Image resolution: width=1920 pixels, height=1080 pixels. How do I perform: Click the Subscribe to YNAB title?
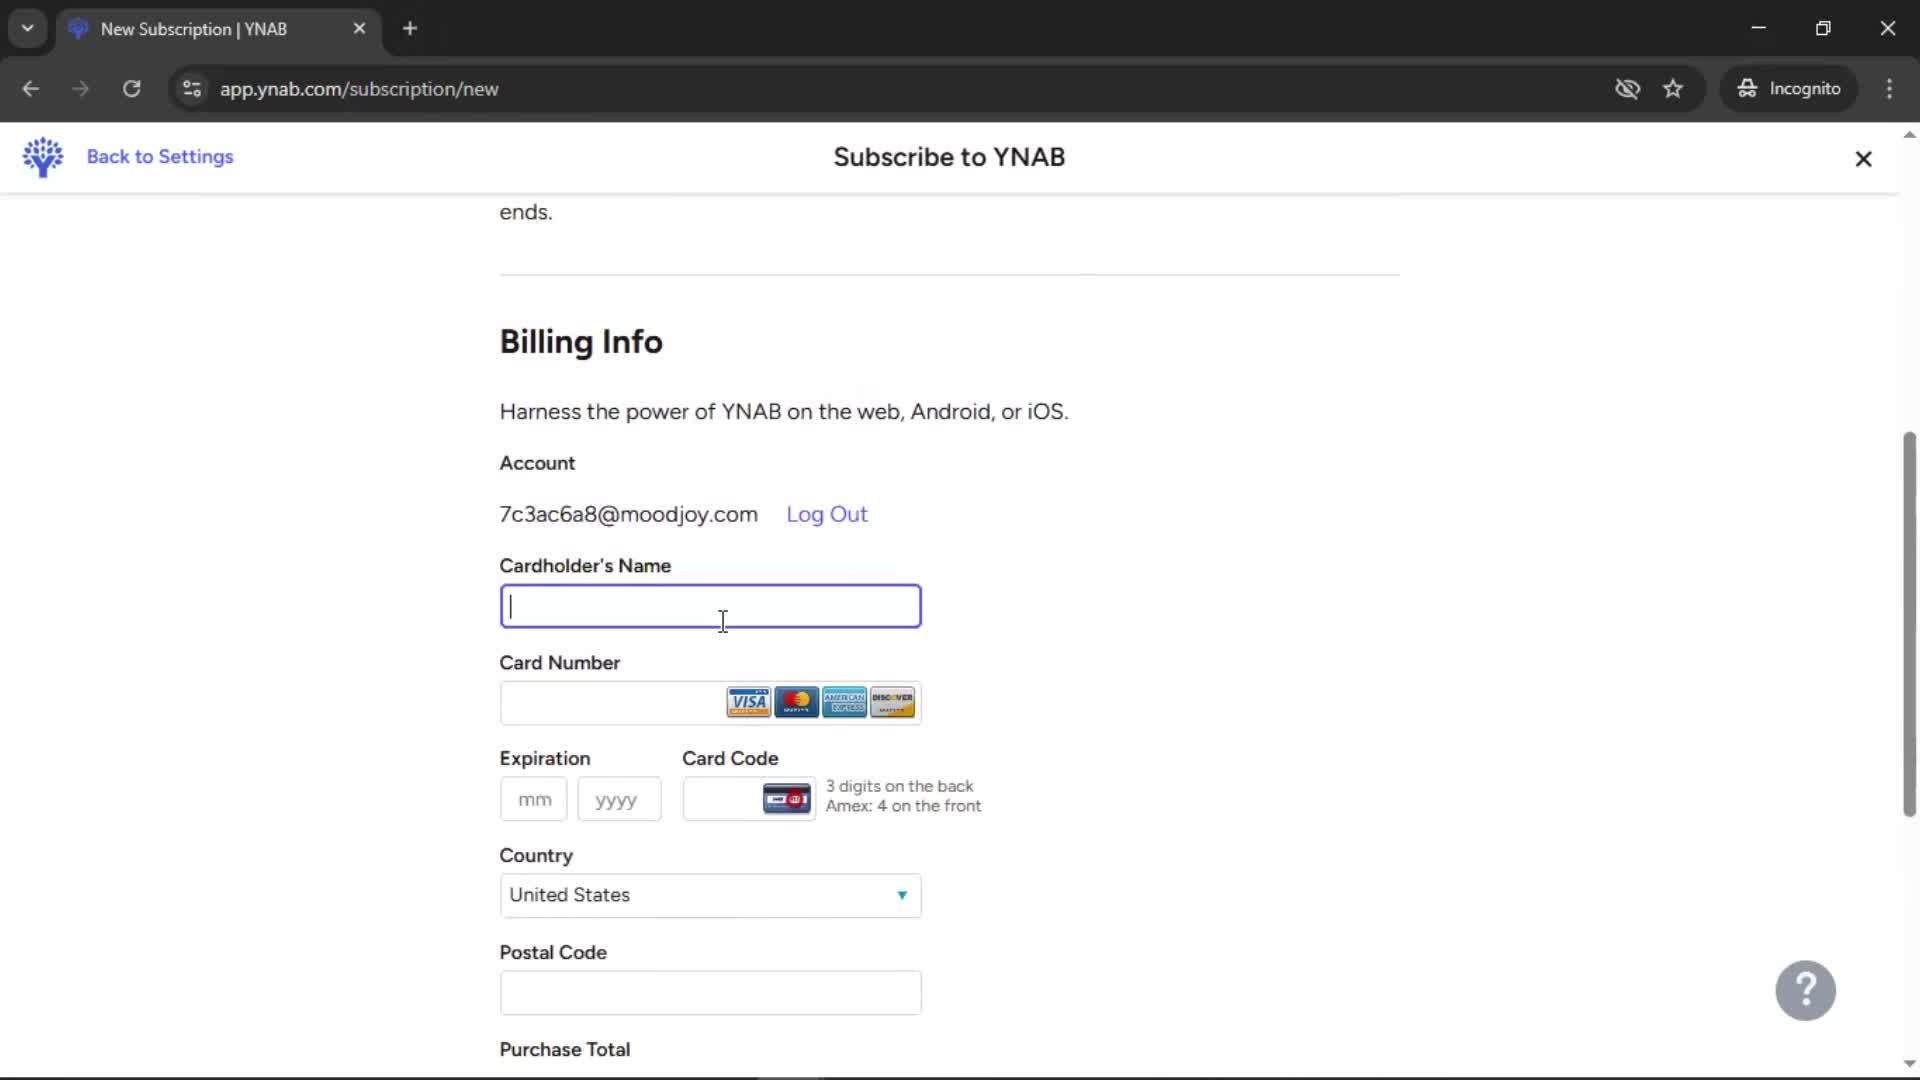(x=949, y=157)
